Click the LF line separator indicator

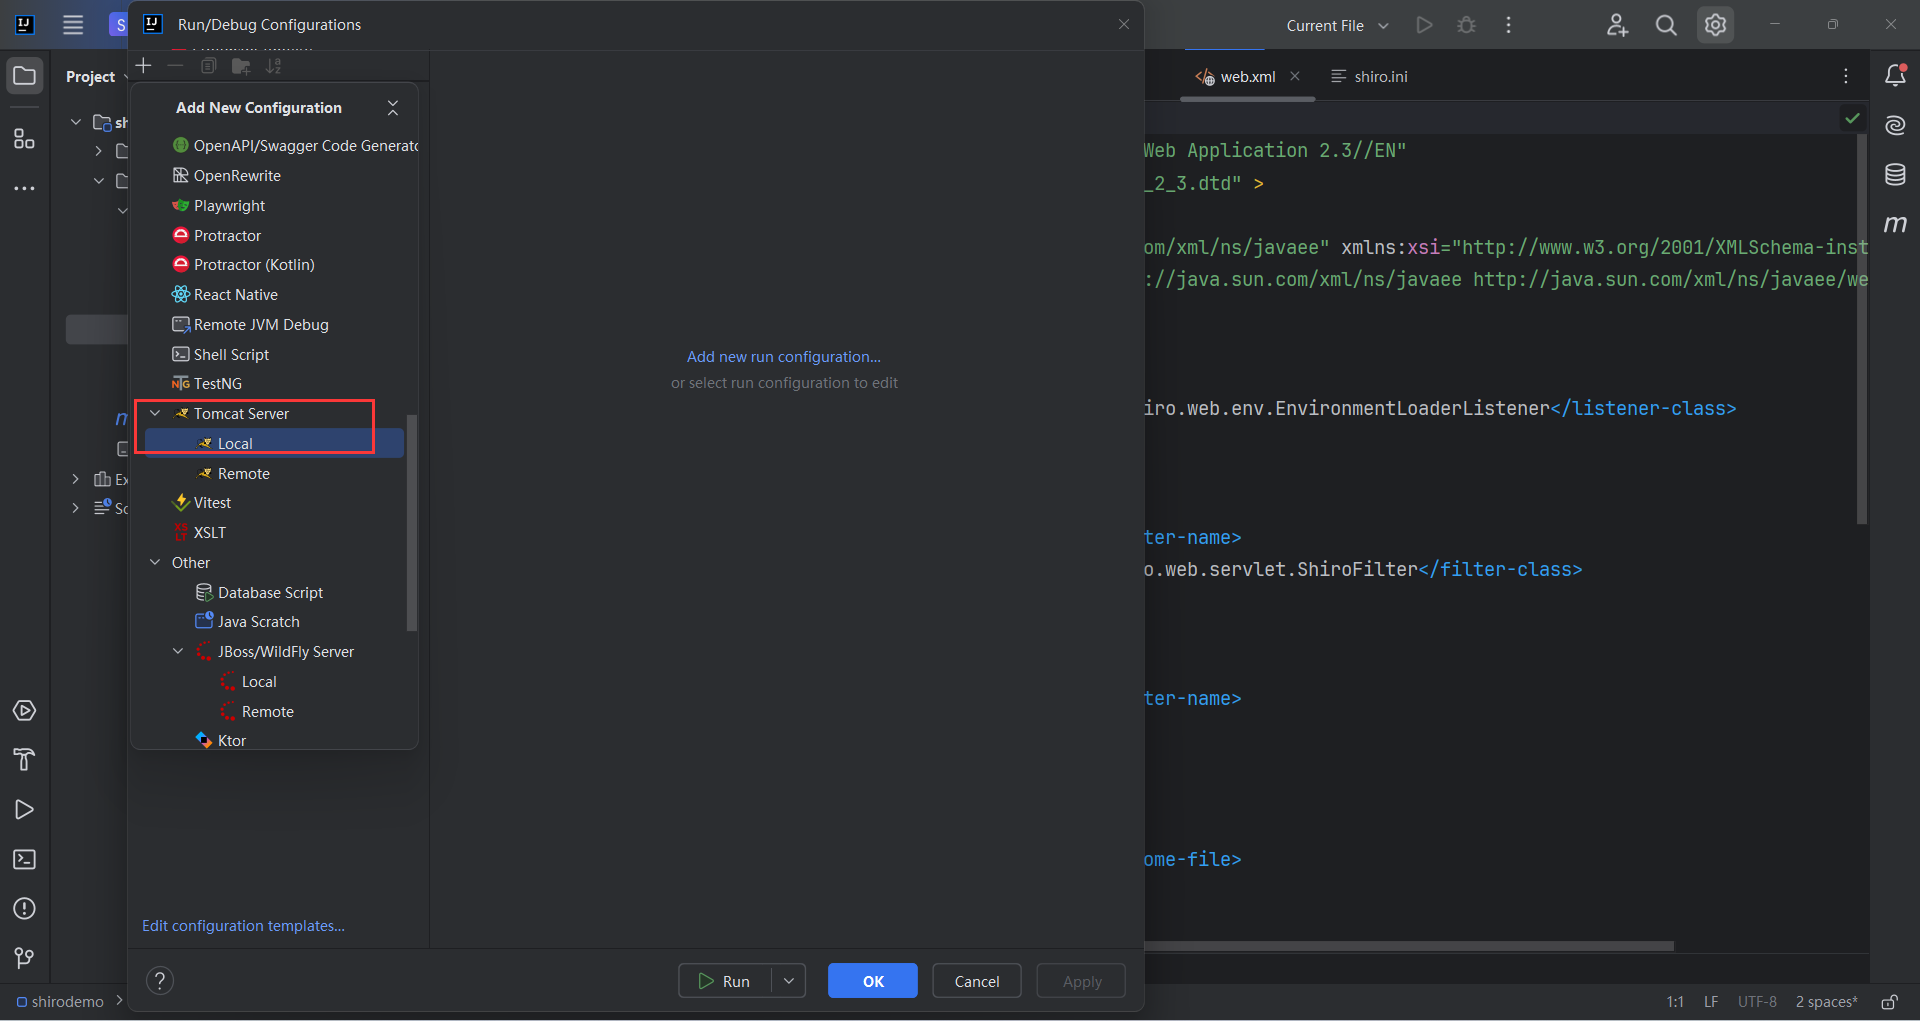1711,1002
